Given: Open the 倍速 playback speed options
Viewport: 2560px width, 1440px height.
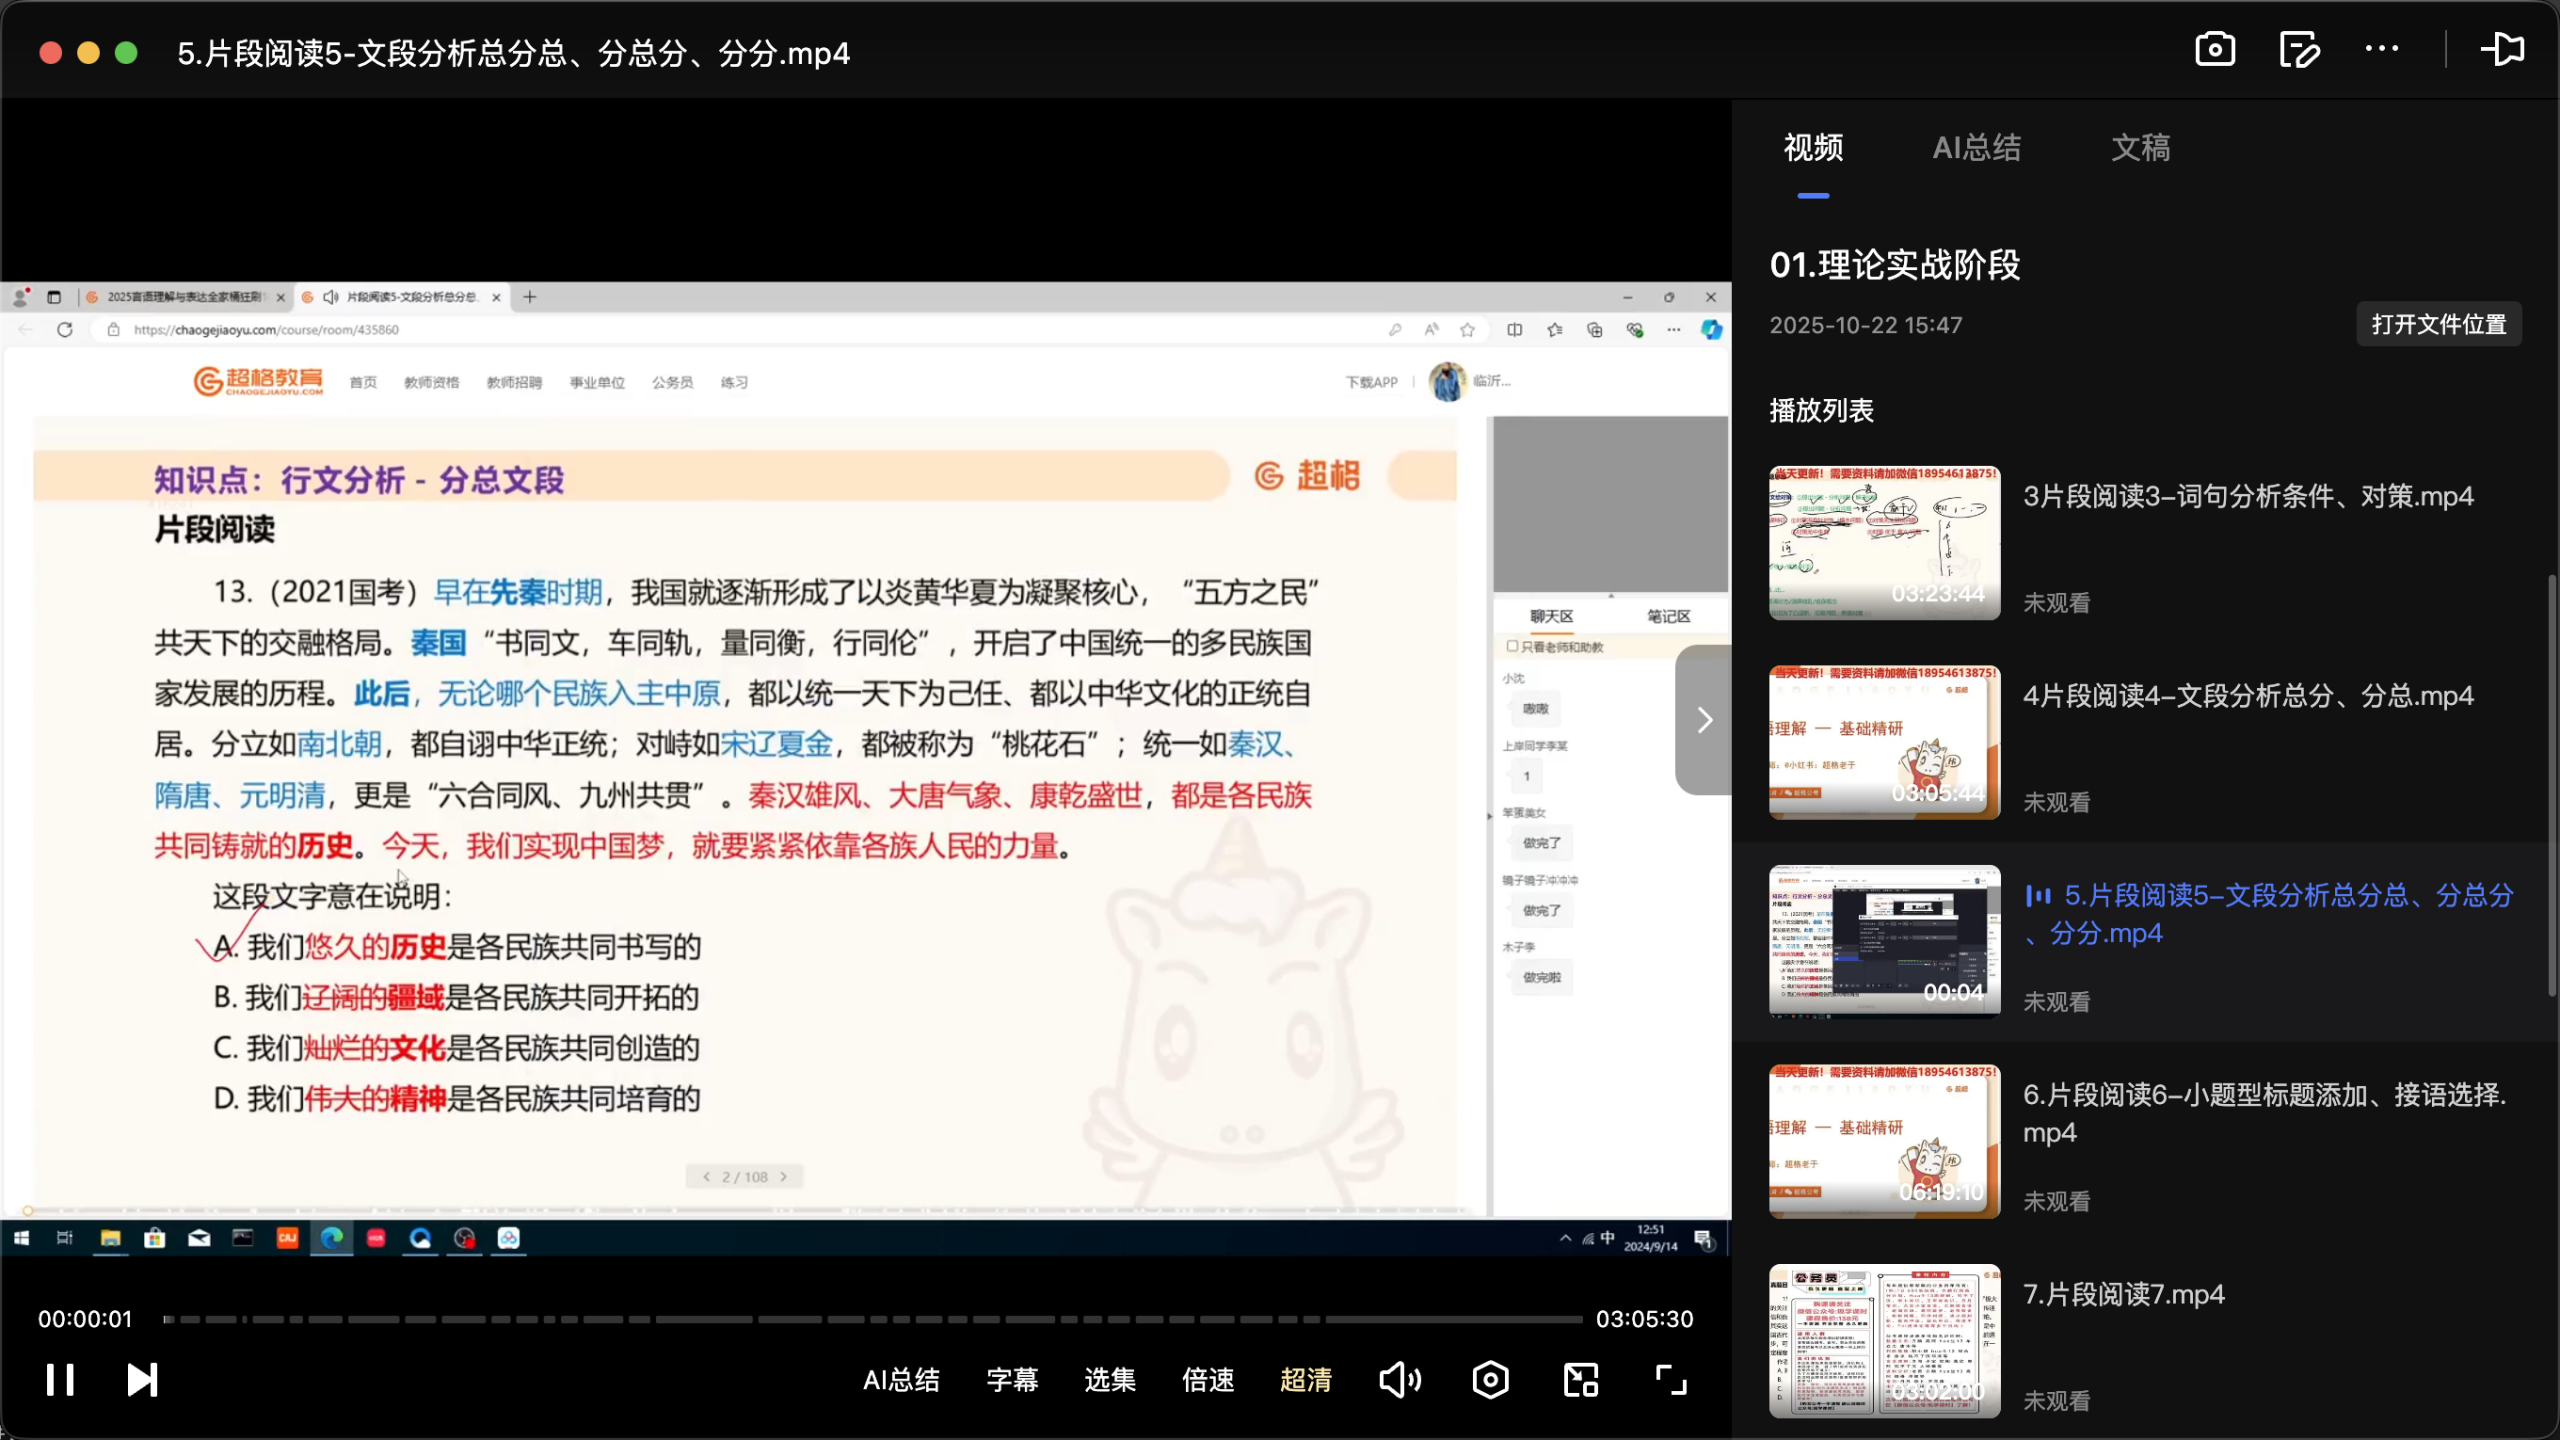Looking at the screenshot, I should (1207, 1380).
